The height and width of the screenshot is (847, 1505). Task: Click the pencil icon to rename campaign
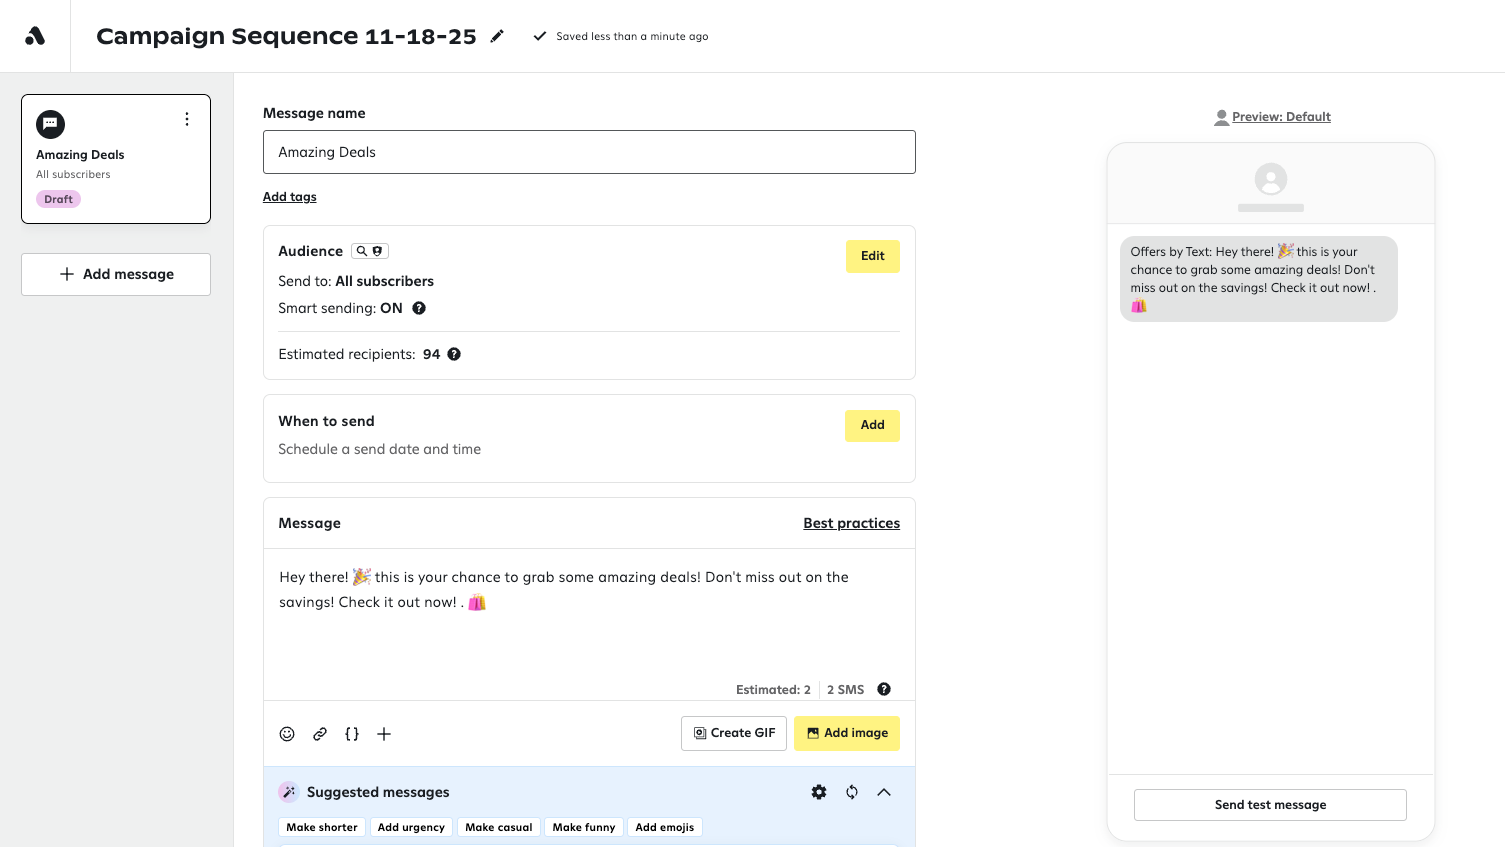(x=497, y=36)
